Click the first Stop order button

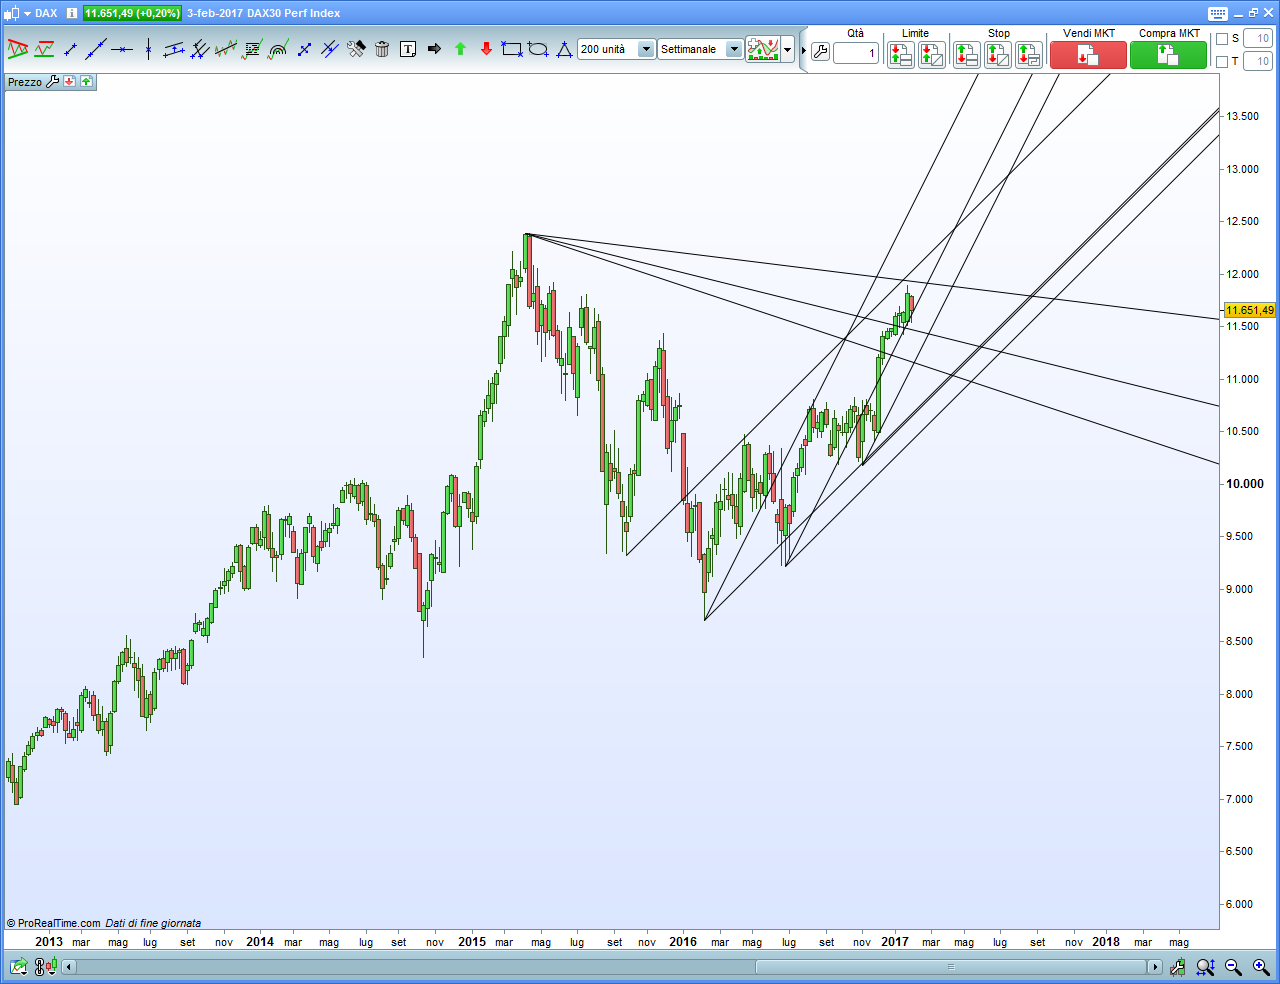tap(966, 55)
